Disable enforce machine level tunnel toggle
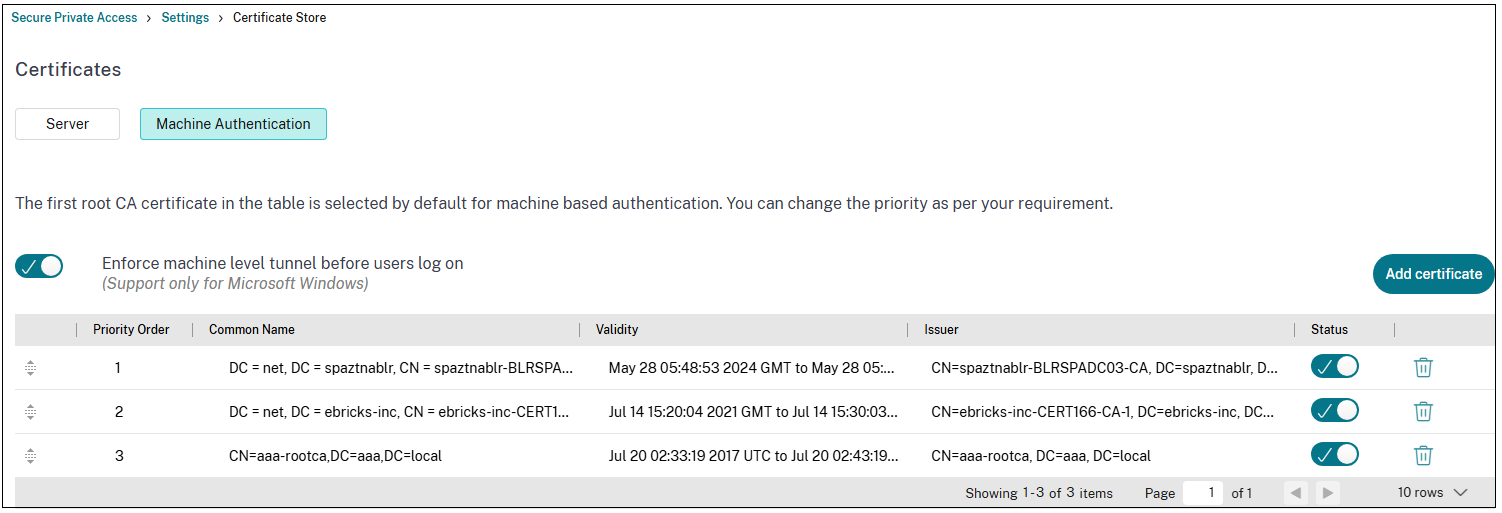The image size is (1502, 513). click(x=40, y=266)
